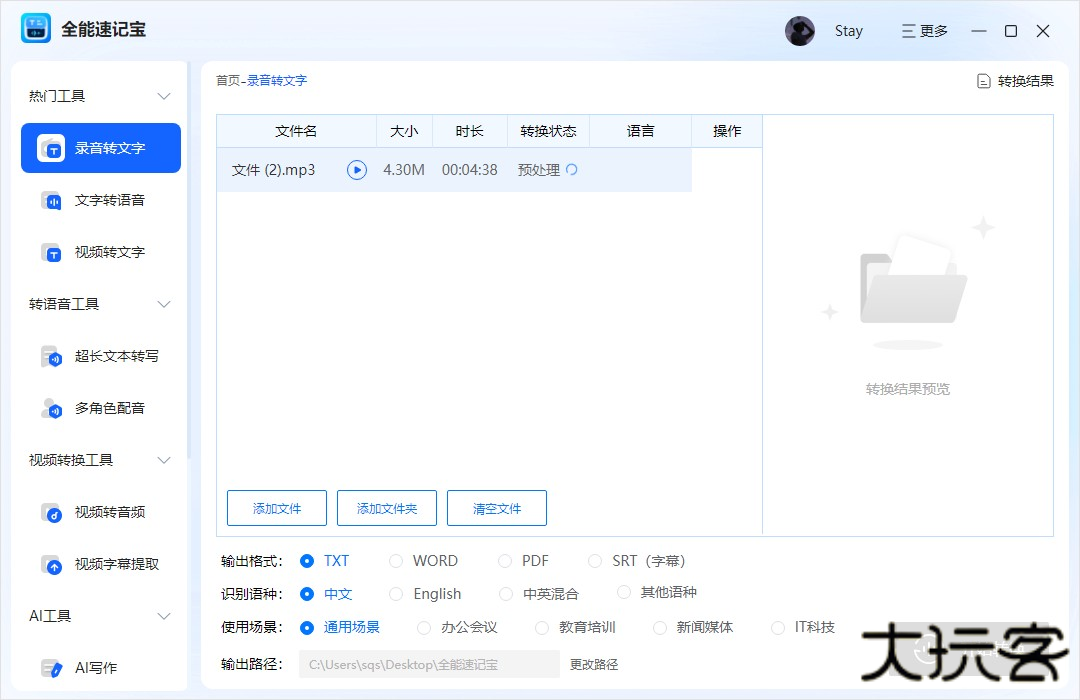The image size is (1080, 700).
Task: Select the 录音转文字 tool in the sidebar
Action: 100,148
